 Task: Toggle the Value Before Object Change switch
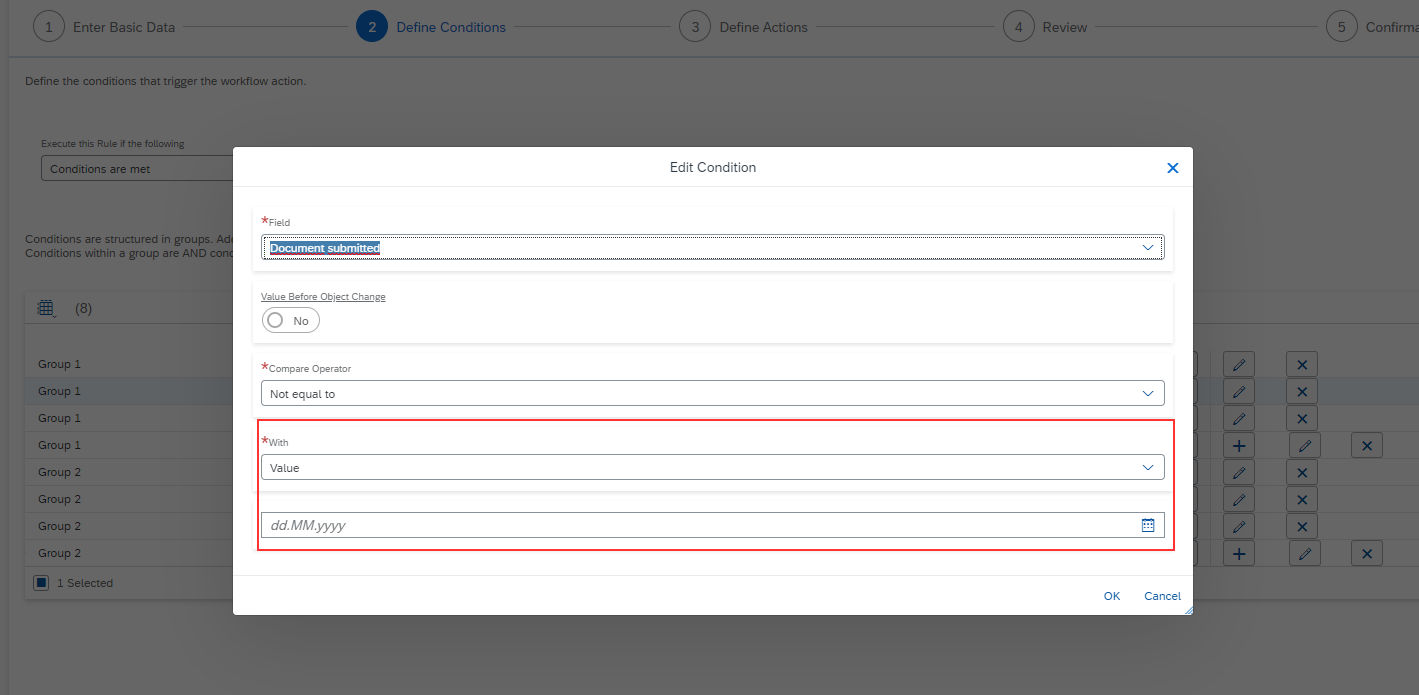click(x=290, y=320)
